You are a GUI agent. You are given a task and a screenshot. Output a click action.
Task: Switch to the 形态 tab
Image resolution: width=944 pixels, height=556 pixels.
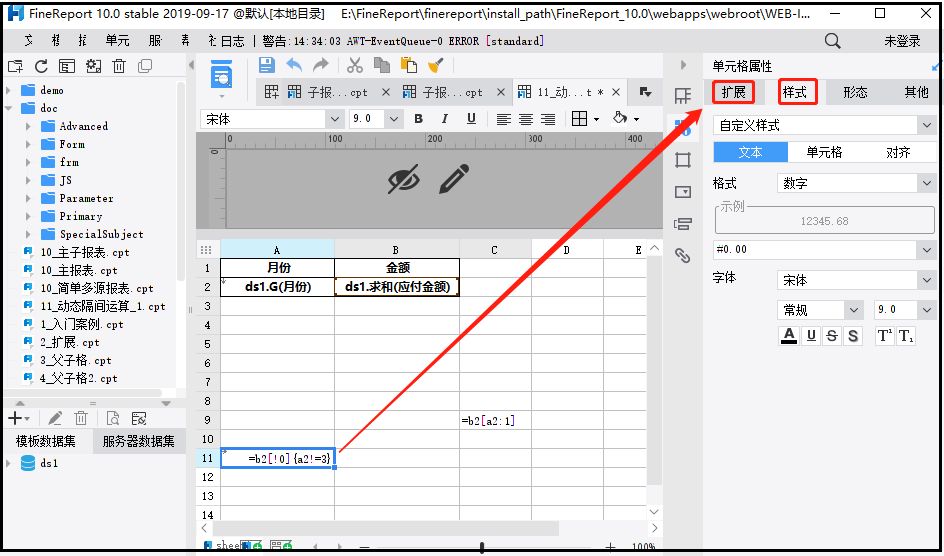[855, 92]
